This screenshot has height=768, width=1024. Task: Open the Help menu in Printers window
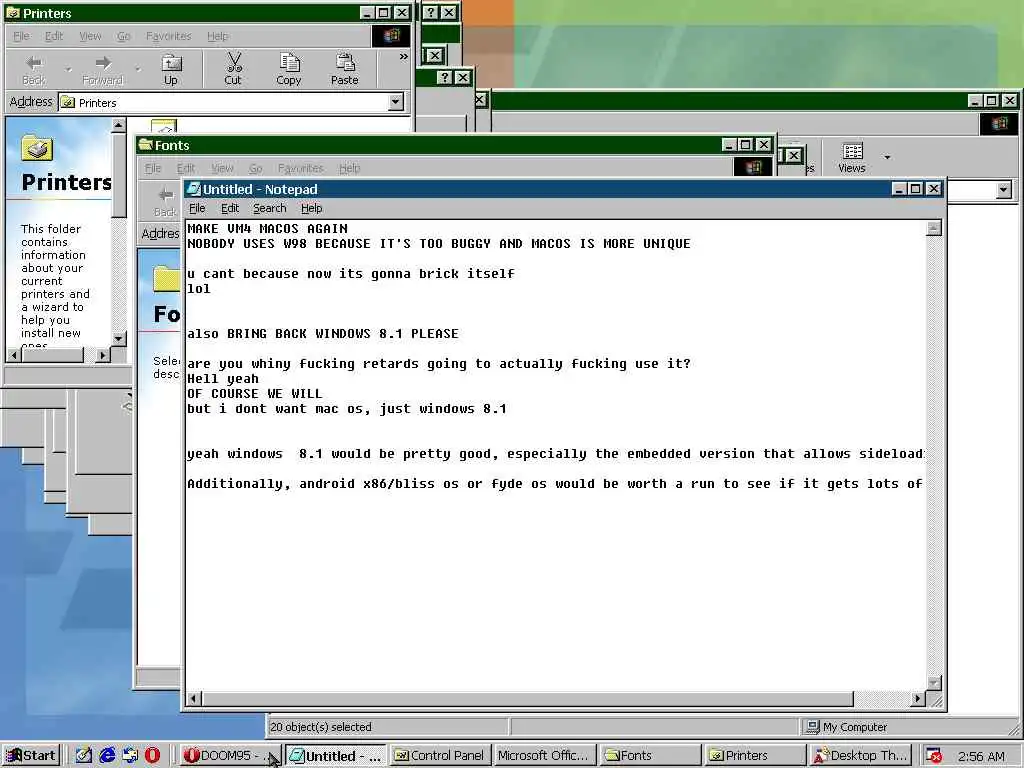tap(217, 36)
